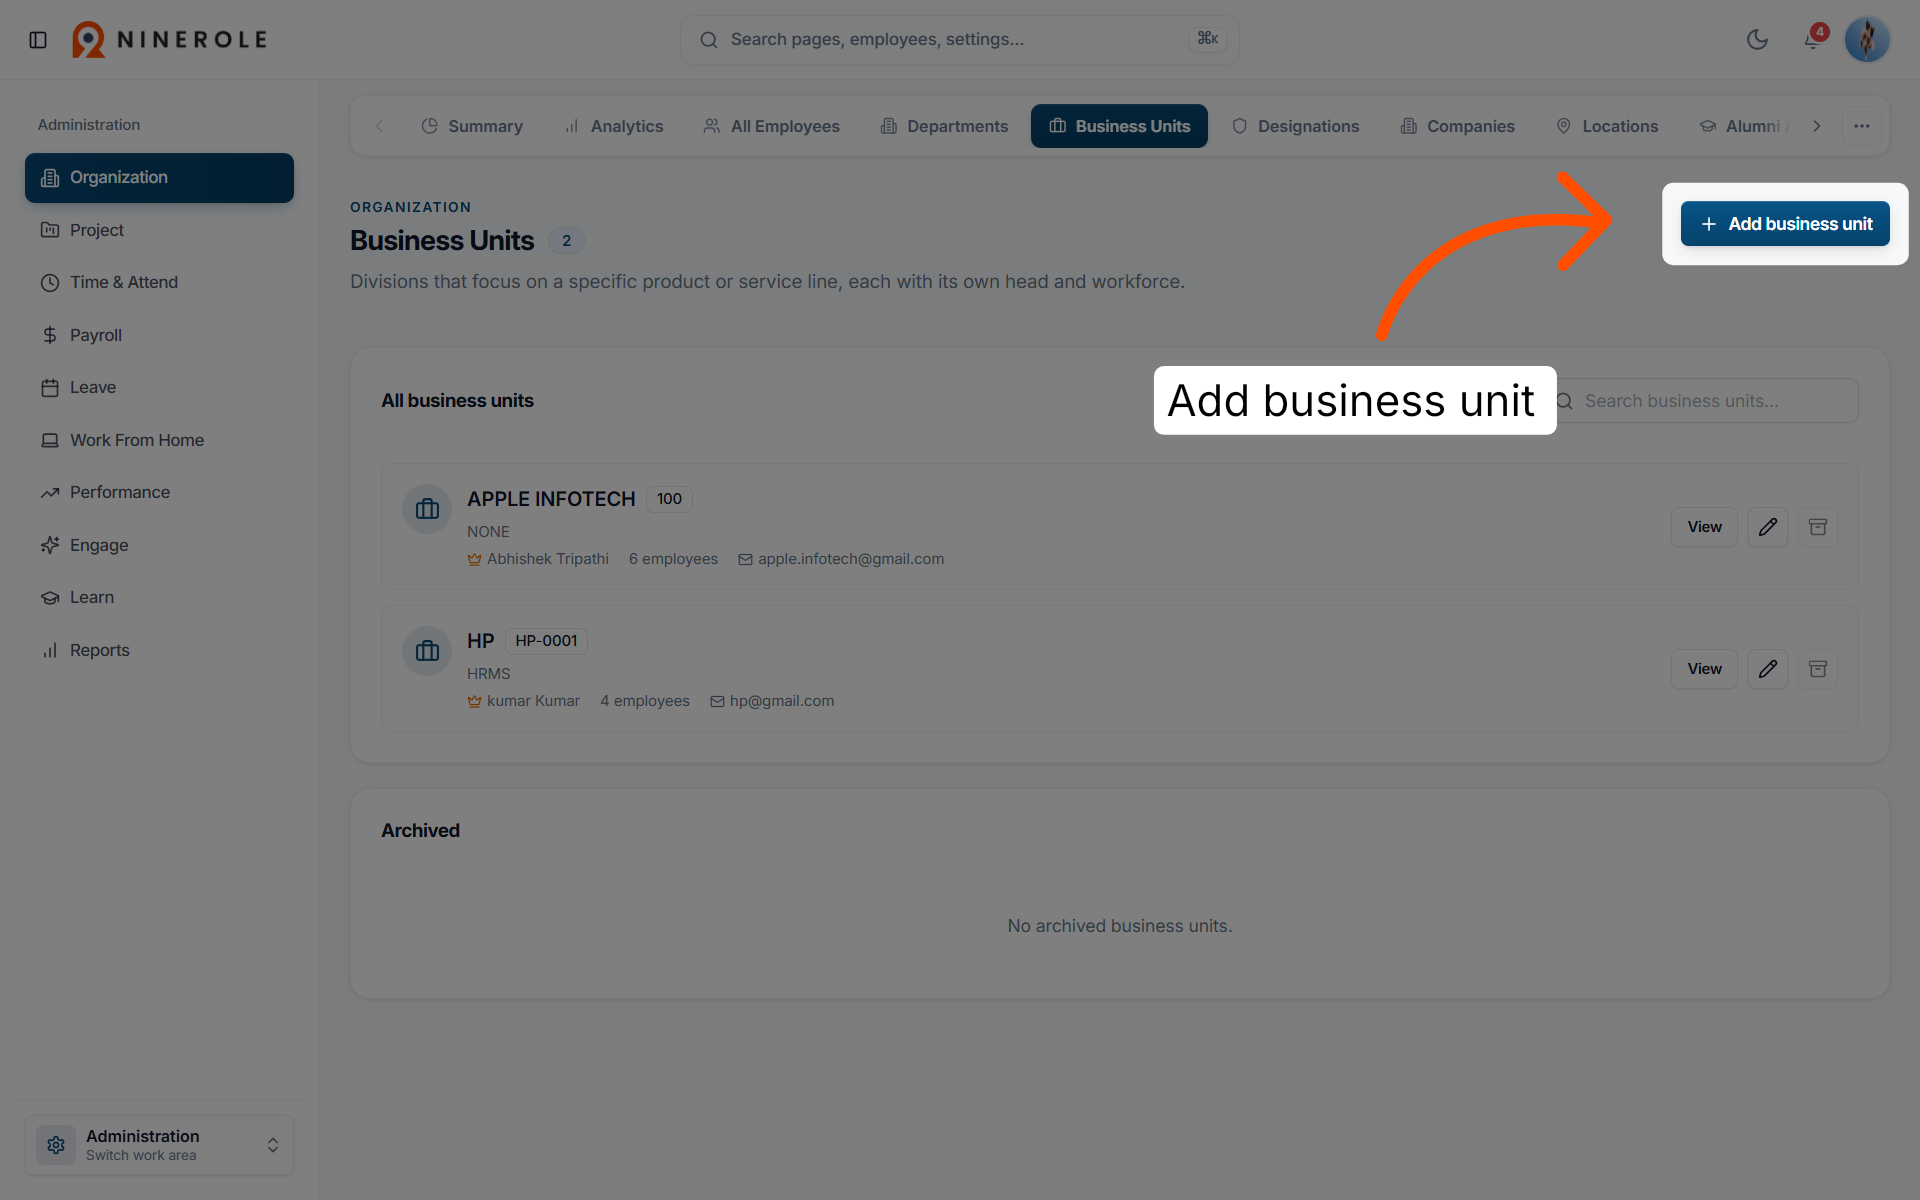Open Time & Attend in the sidebar
Screen dimensions: 1920x1200
click(x=159, y=282)
